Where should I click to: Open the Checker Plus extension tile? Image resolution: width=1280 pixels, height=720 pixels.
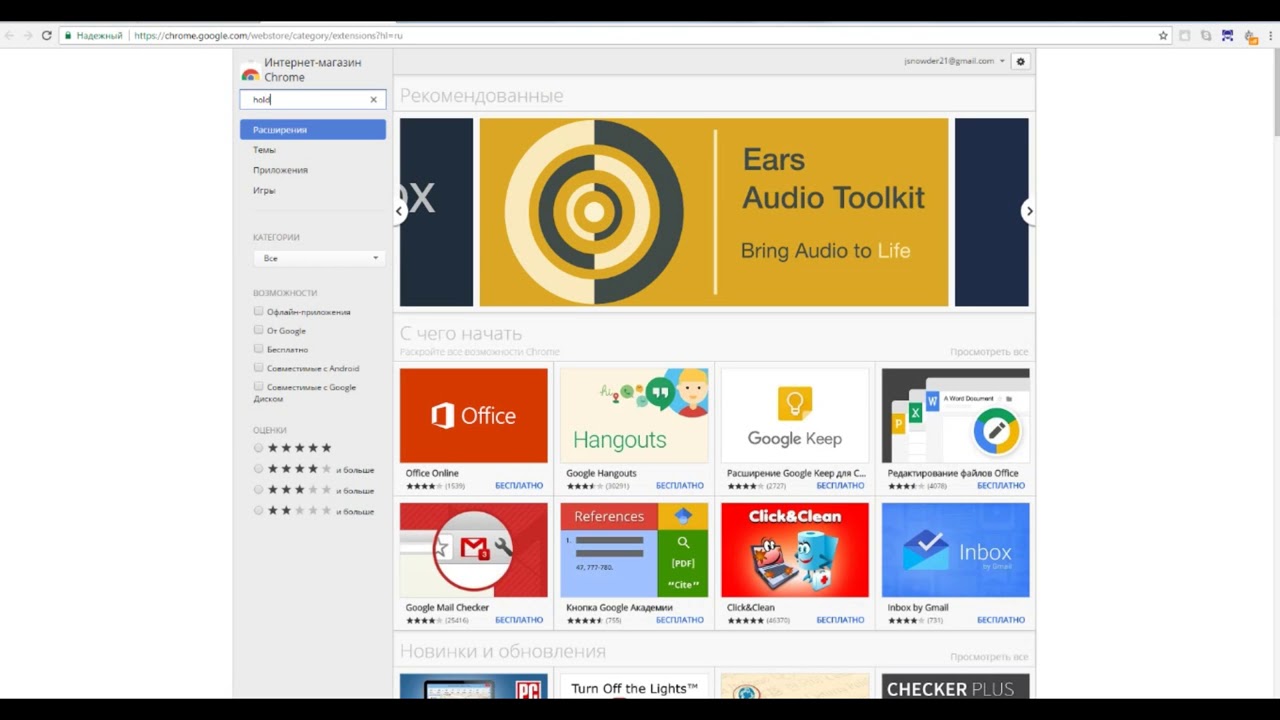[x=956, y=686]
